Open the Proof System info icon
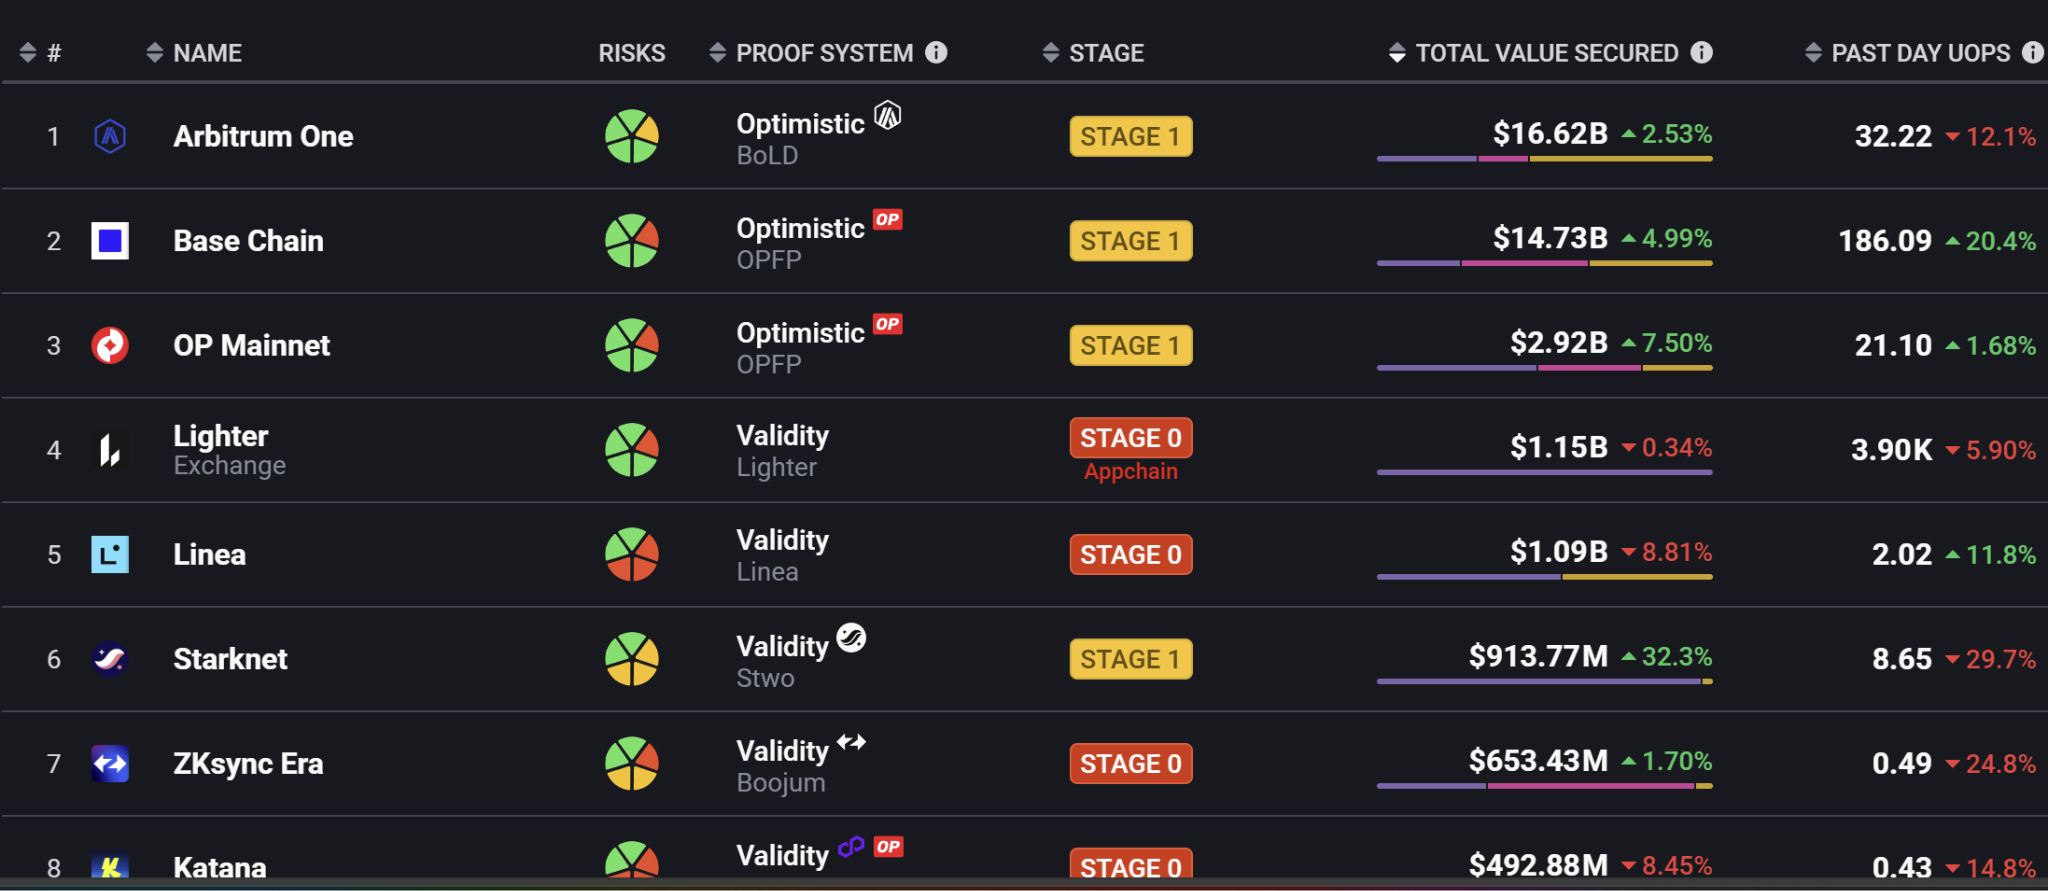2048x891 pixels. tap(936, 52)
